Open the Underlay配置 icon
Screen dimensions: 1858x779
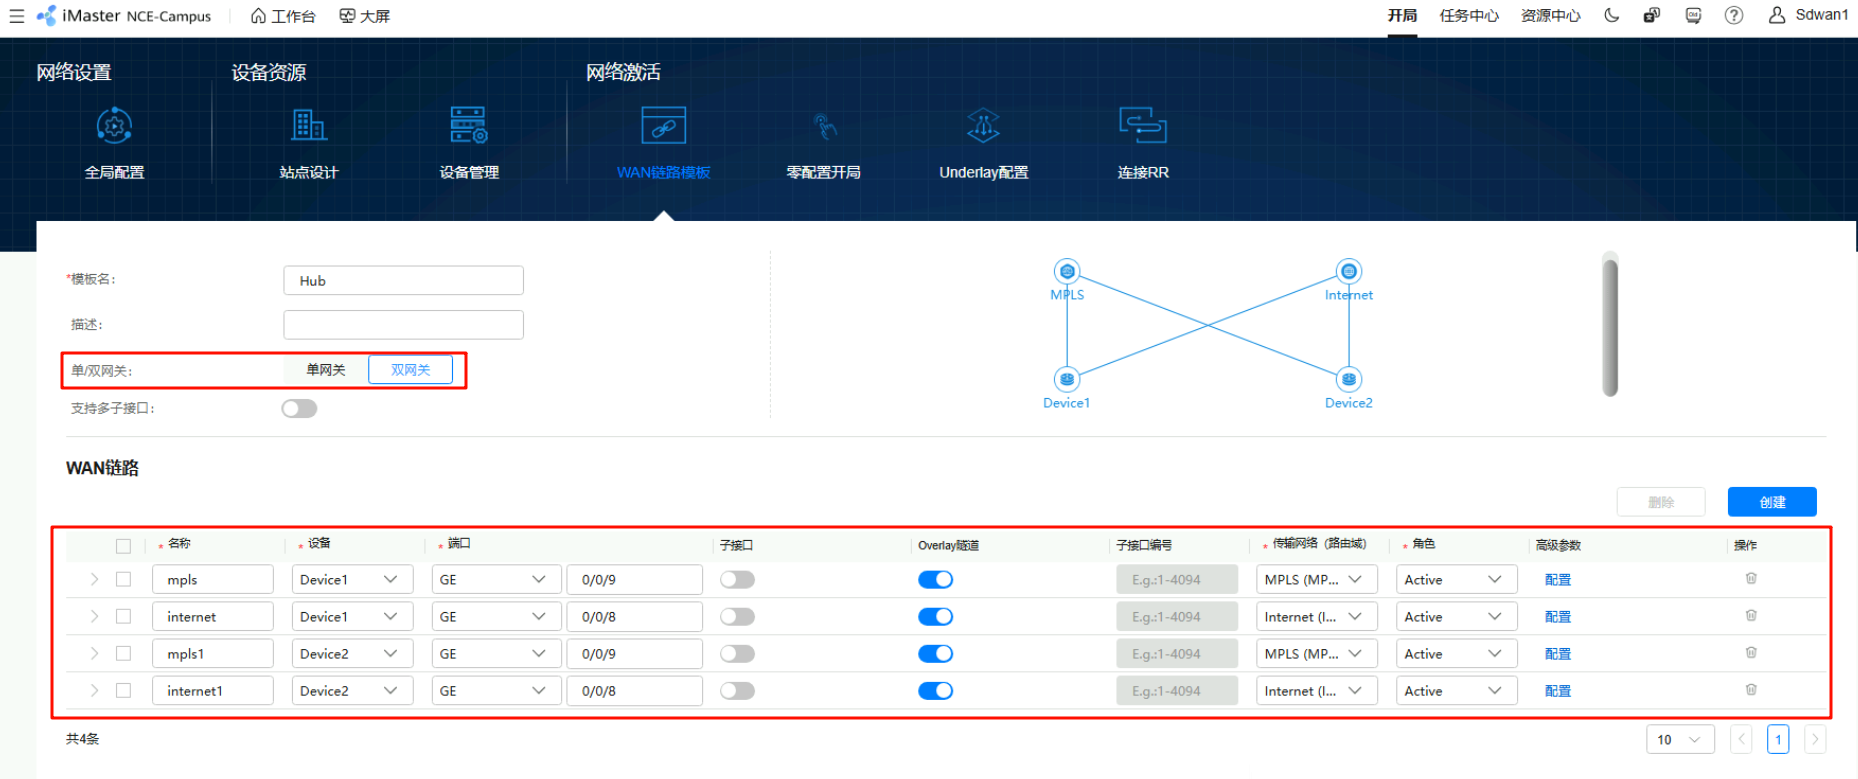[983, 127]
